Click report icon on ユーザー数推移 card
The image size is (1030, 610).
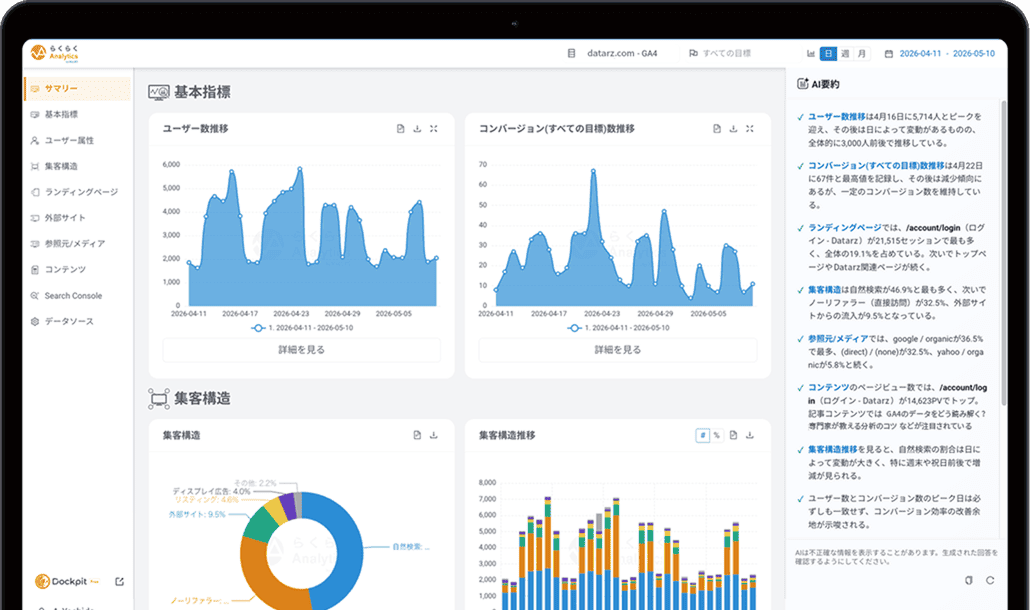click(401, 129)
